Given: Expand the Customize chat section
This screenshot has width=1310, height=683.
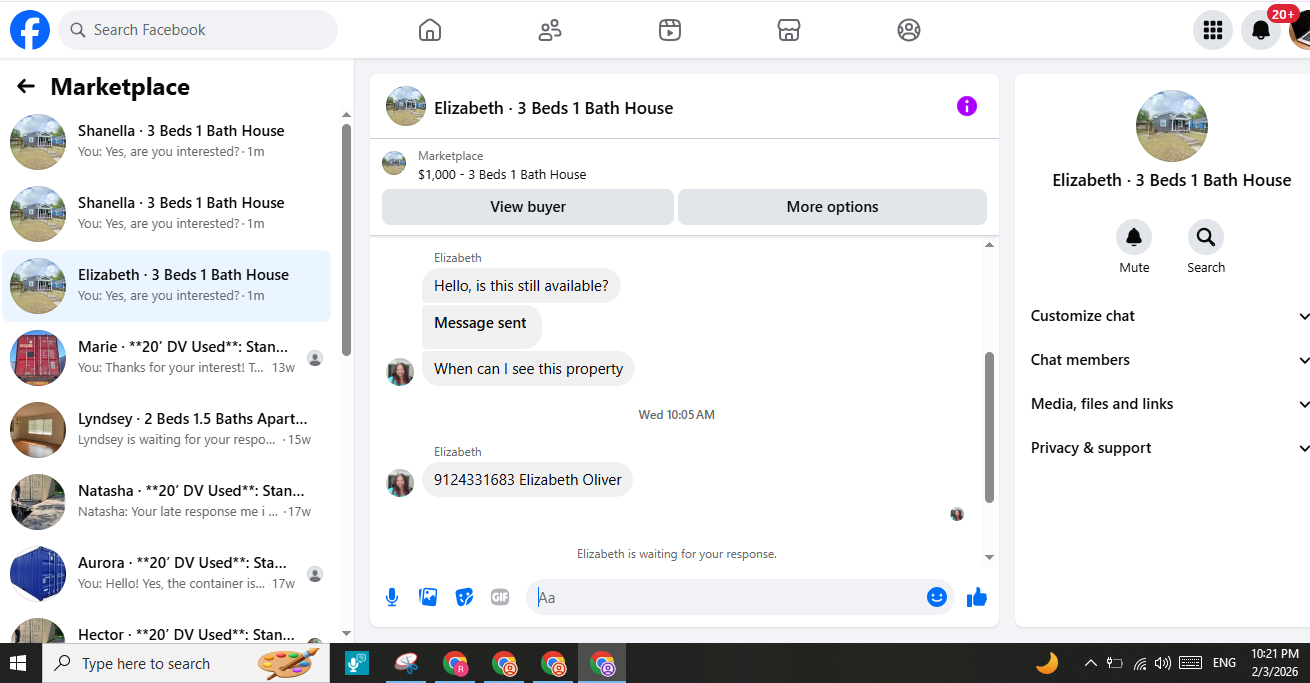Looking at the screenshot, I should tap(1170, 316).
